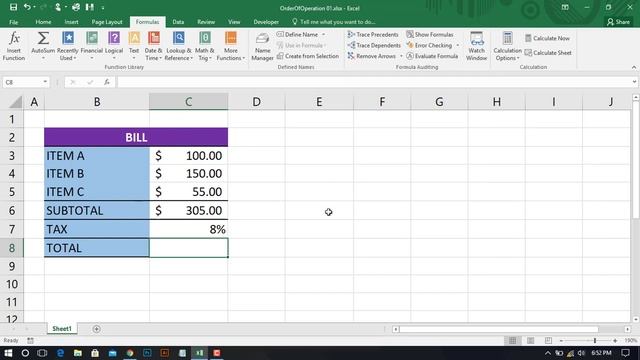Open Calculation Options dropdown
Viewport: 640px width, 360px height.
pos(507,46)
